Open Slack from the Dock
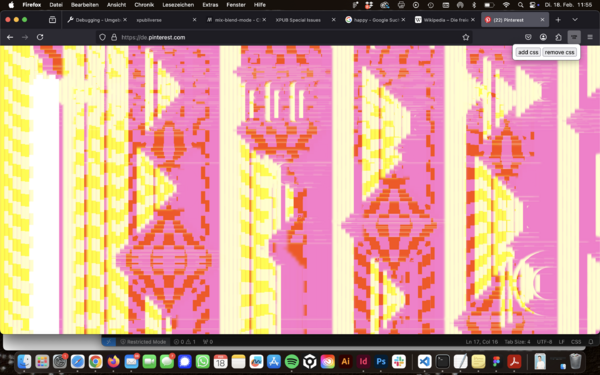Screen dimensions: 600x375 click(399, 361)
